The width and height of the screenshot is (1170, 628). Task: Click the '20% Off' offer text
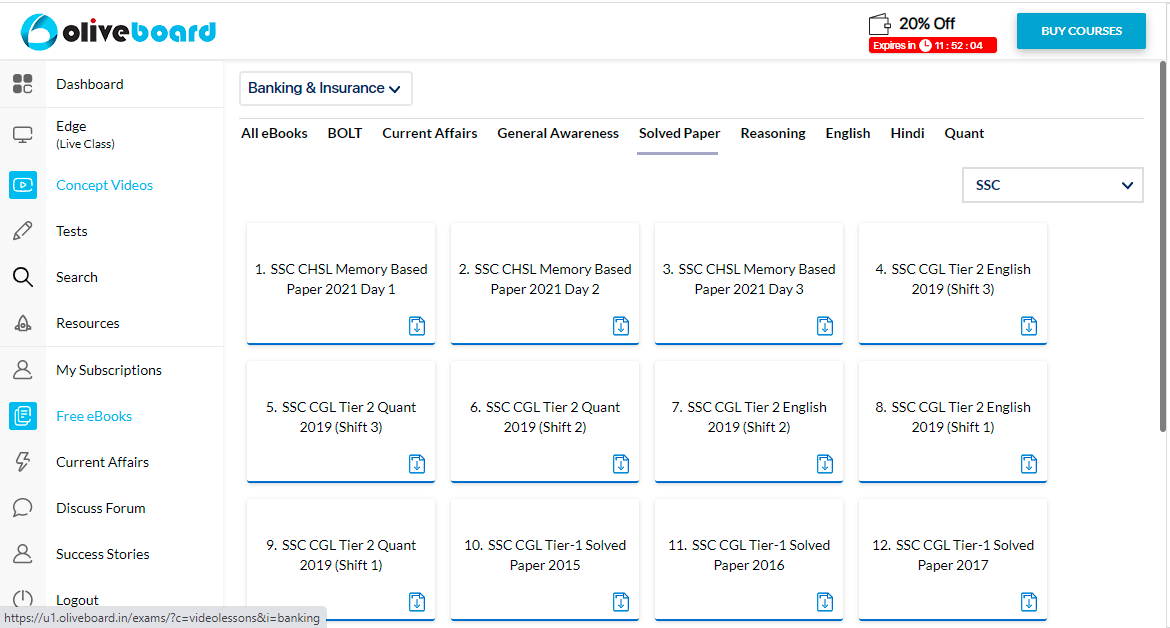click(927, 24)
